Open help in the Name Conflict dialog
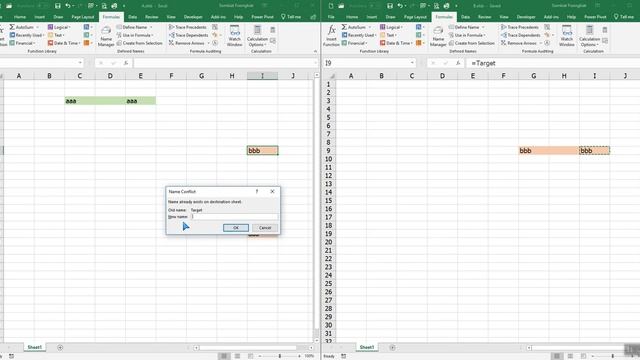The width and height of the screenshot is (640, 360). click(x=257, y=191)
